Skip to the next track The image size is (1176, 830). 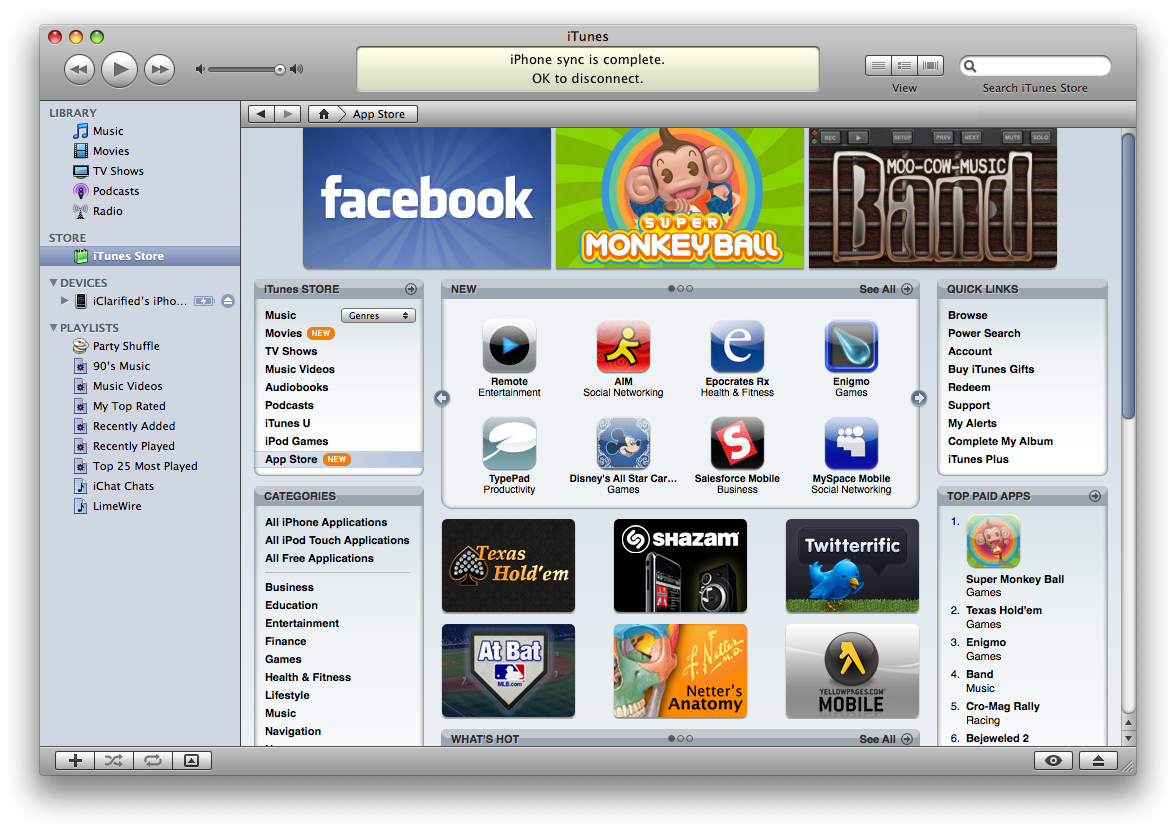click(160, 70)
